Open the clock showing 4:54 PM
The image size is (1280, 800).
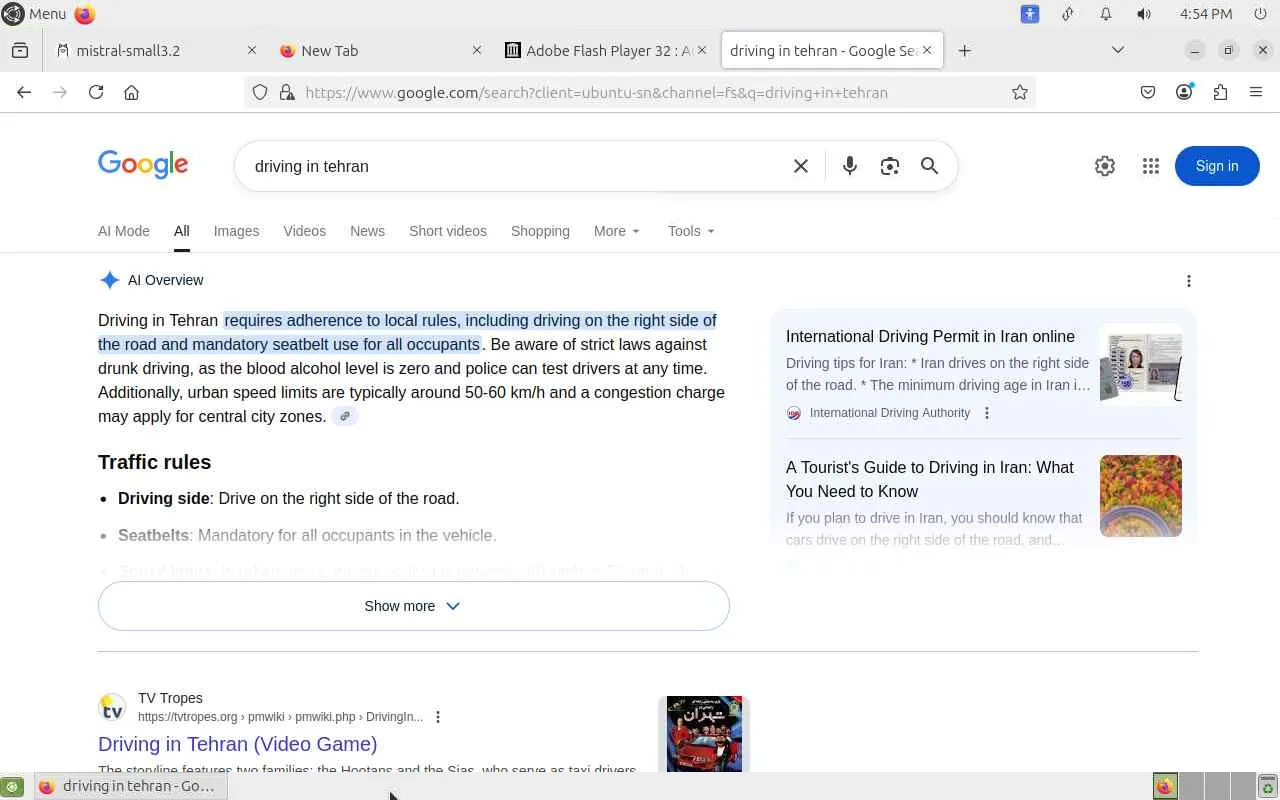1206,14
